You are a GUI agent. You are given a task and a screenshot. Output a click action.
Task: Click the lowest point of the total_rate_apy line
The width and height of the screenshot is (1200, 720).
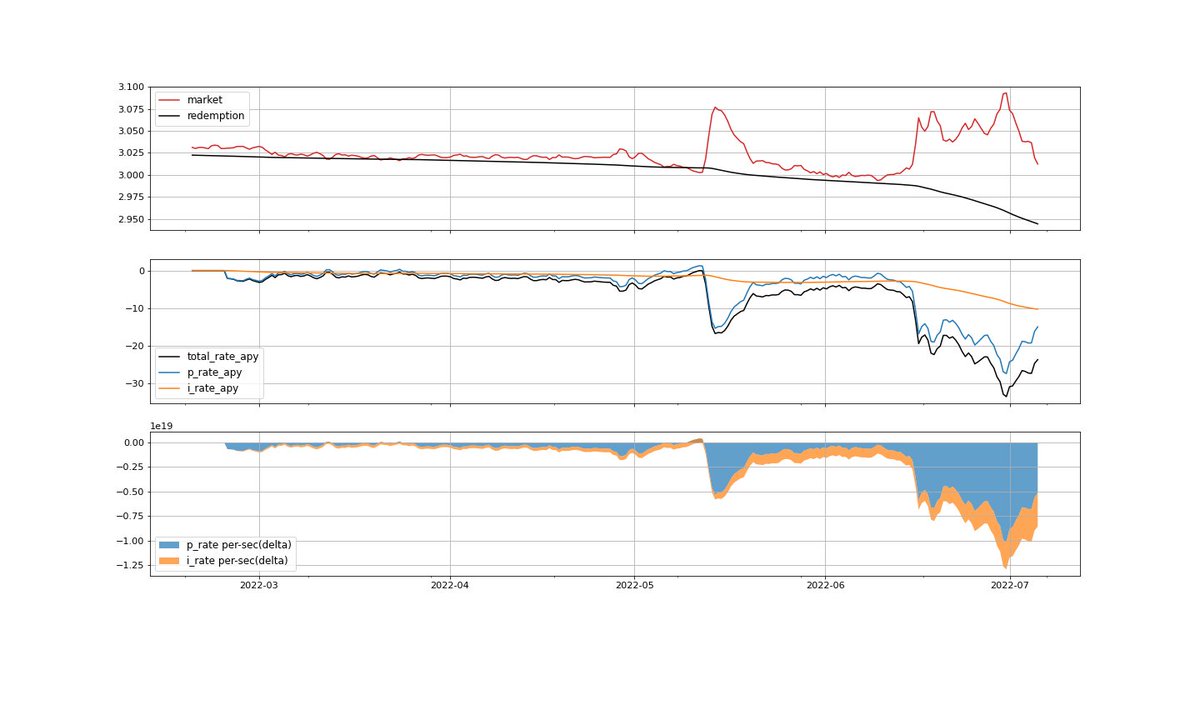coord(1005,396)
